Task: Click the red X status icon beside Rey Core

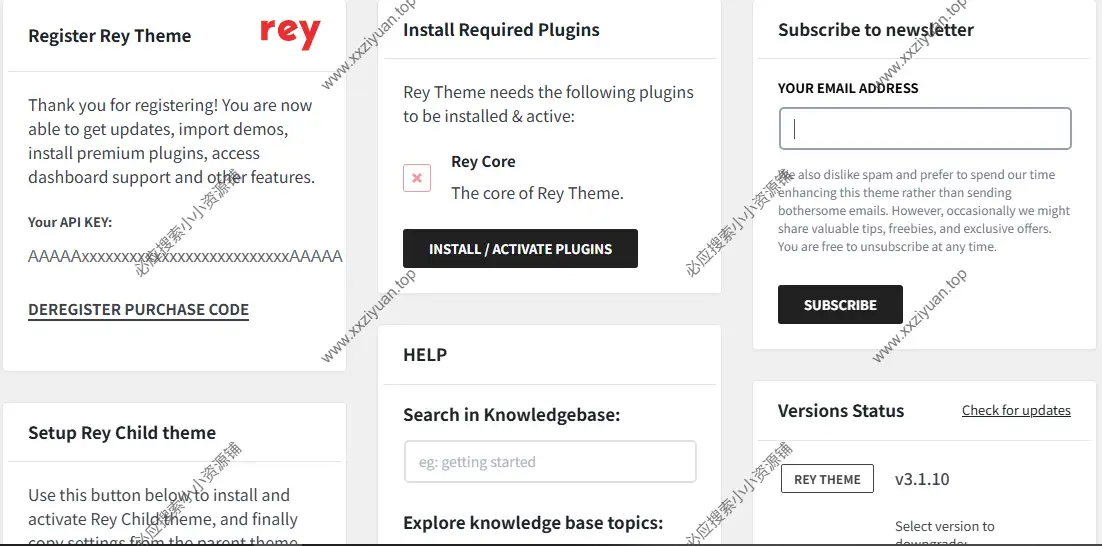Action: tap(417, 178)
